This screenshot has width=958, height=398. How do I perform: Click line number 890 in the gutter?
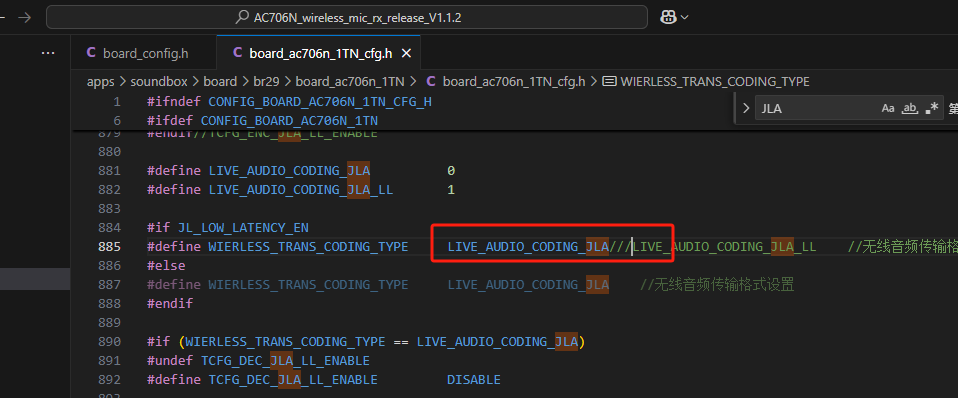109,342
